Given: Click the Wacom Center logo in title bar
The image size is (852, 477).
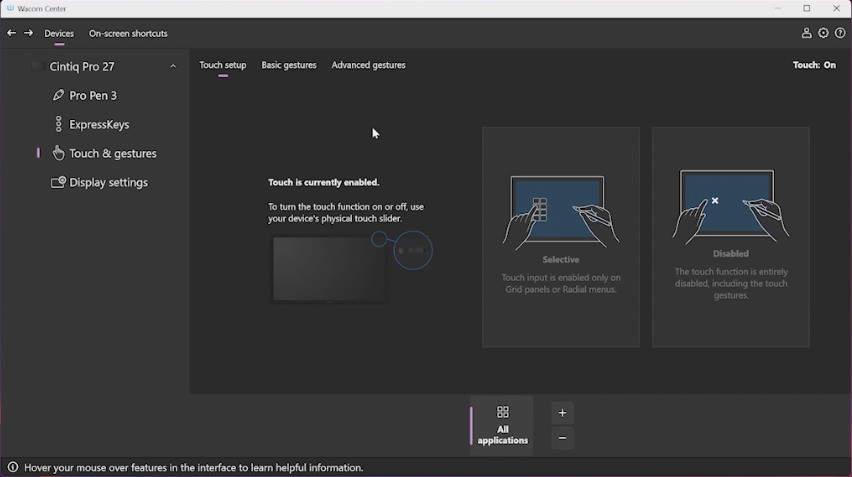Looking at the screenshot, I should 10,8.
